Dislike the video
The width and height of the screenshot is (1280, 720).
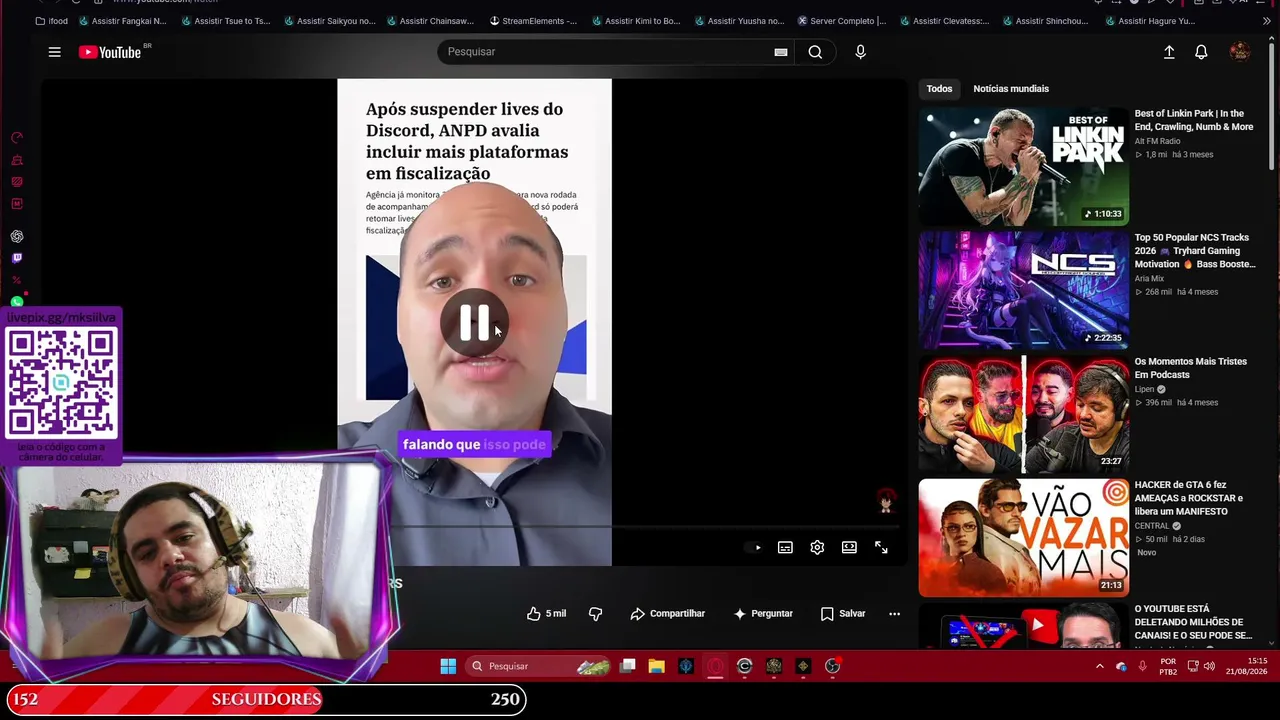[595, 614]
